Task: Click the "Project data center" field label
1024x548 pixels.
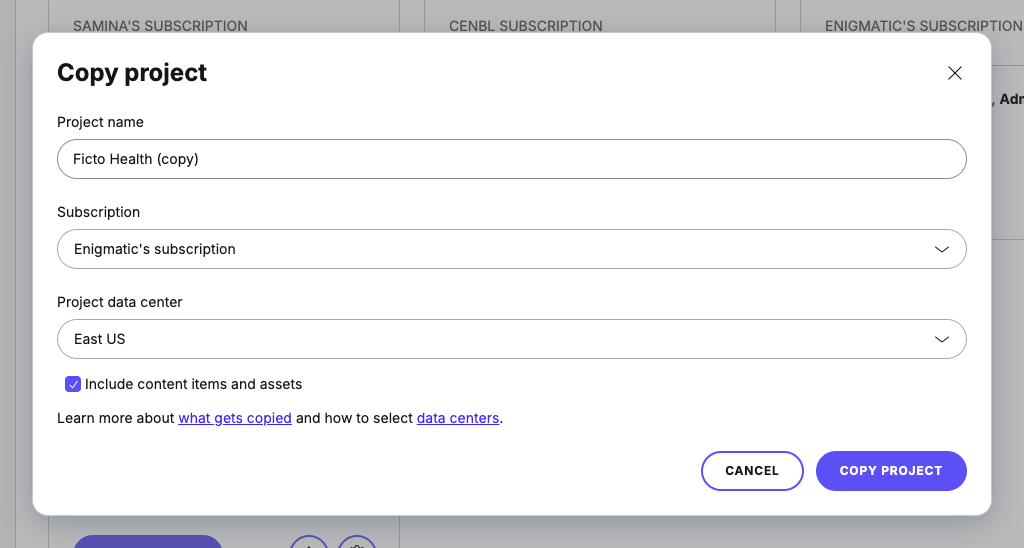Action: (x=120, y=302)
